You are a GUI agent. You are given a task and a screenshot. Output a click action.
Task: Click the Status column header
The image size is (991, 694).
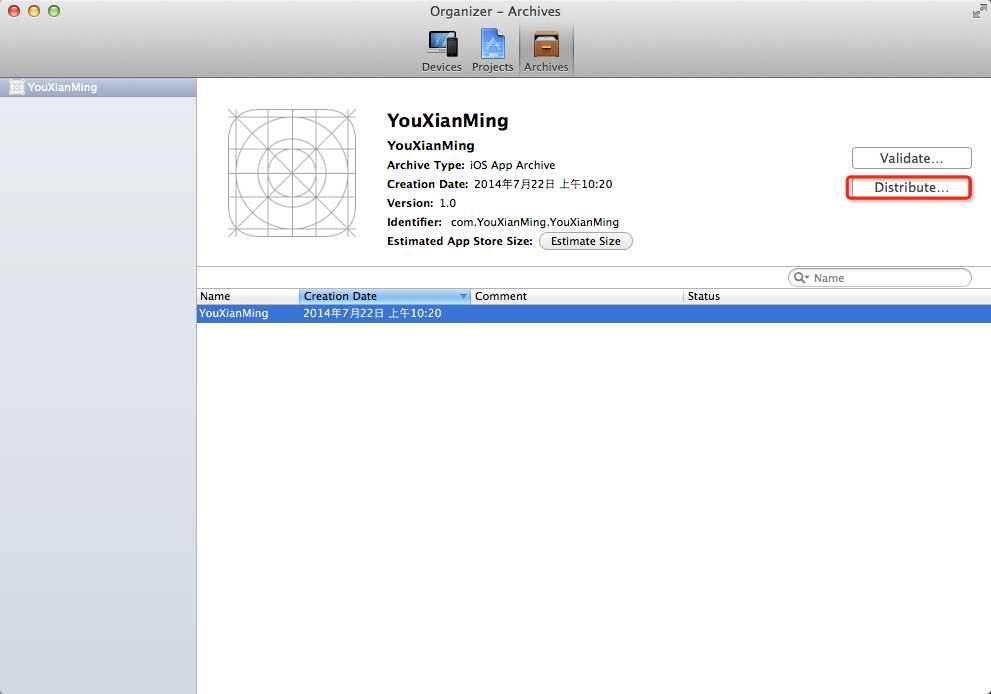(837, 296)
